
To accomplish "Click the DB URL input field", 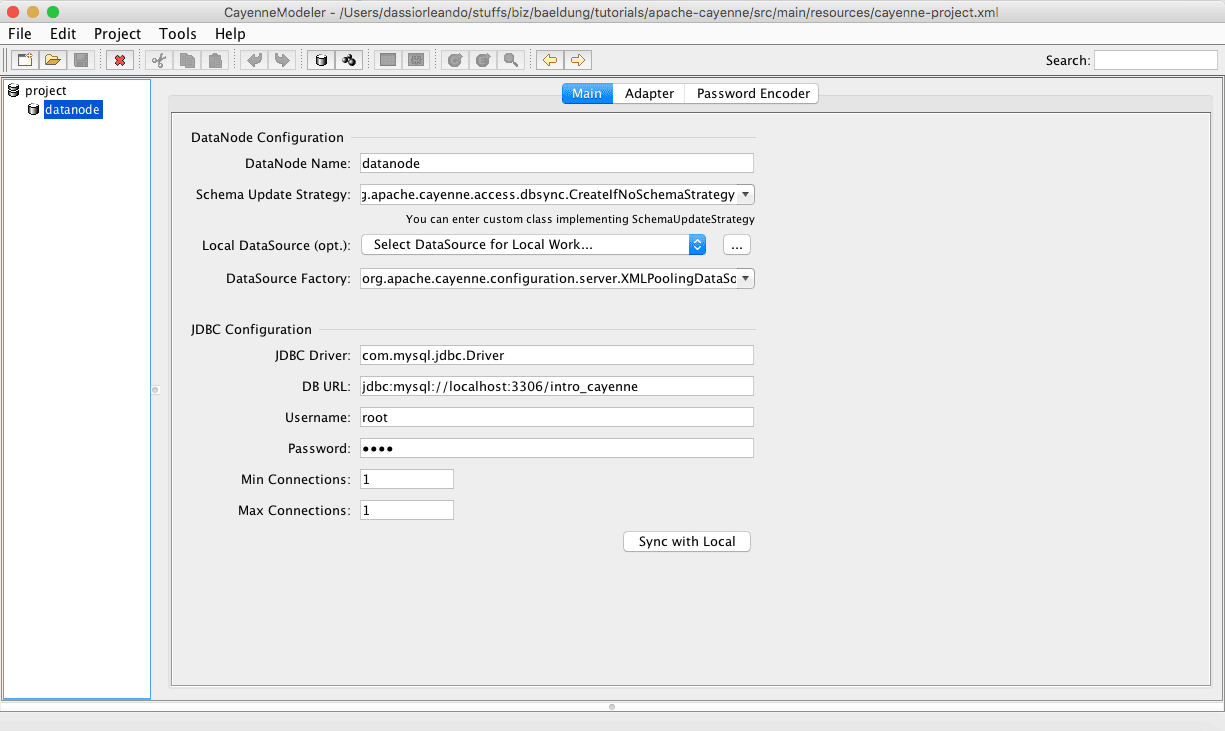I will pos(556,387).
